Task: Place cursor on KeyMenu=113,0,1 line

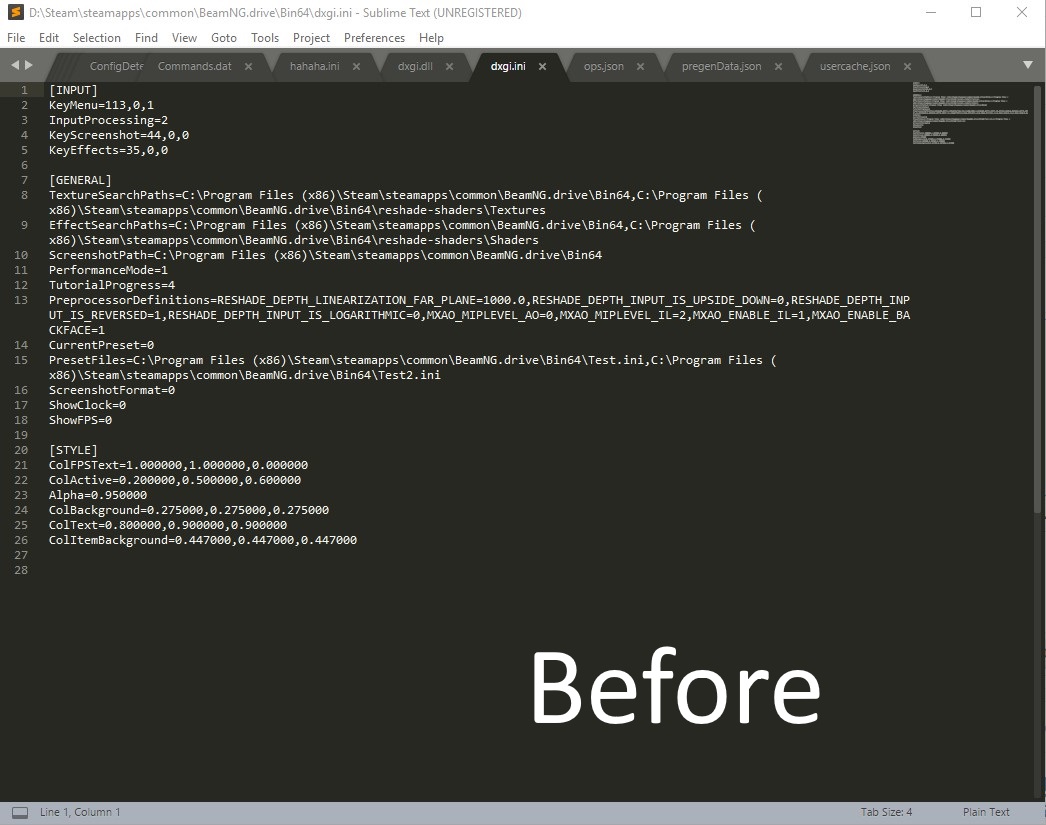Action: click(x=101, y=105)
